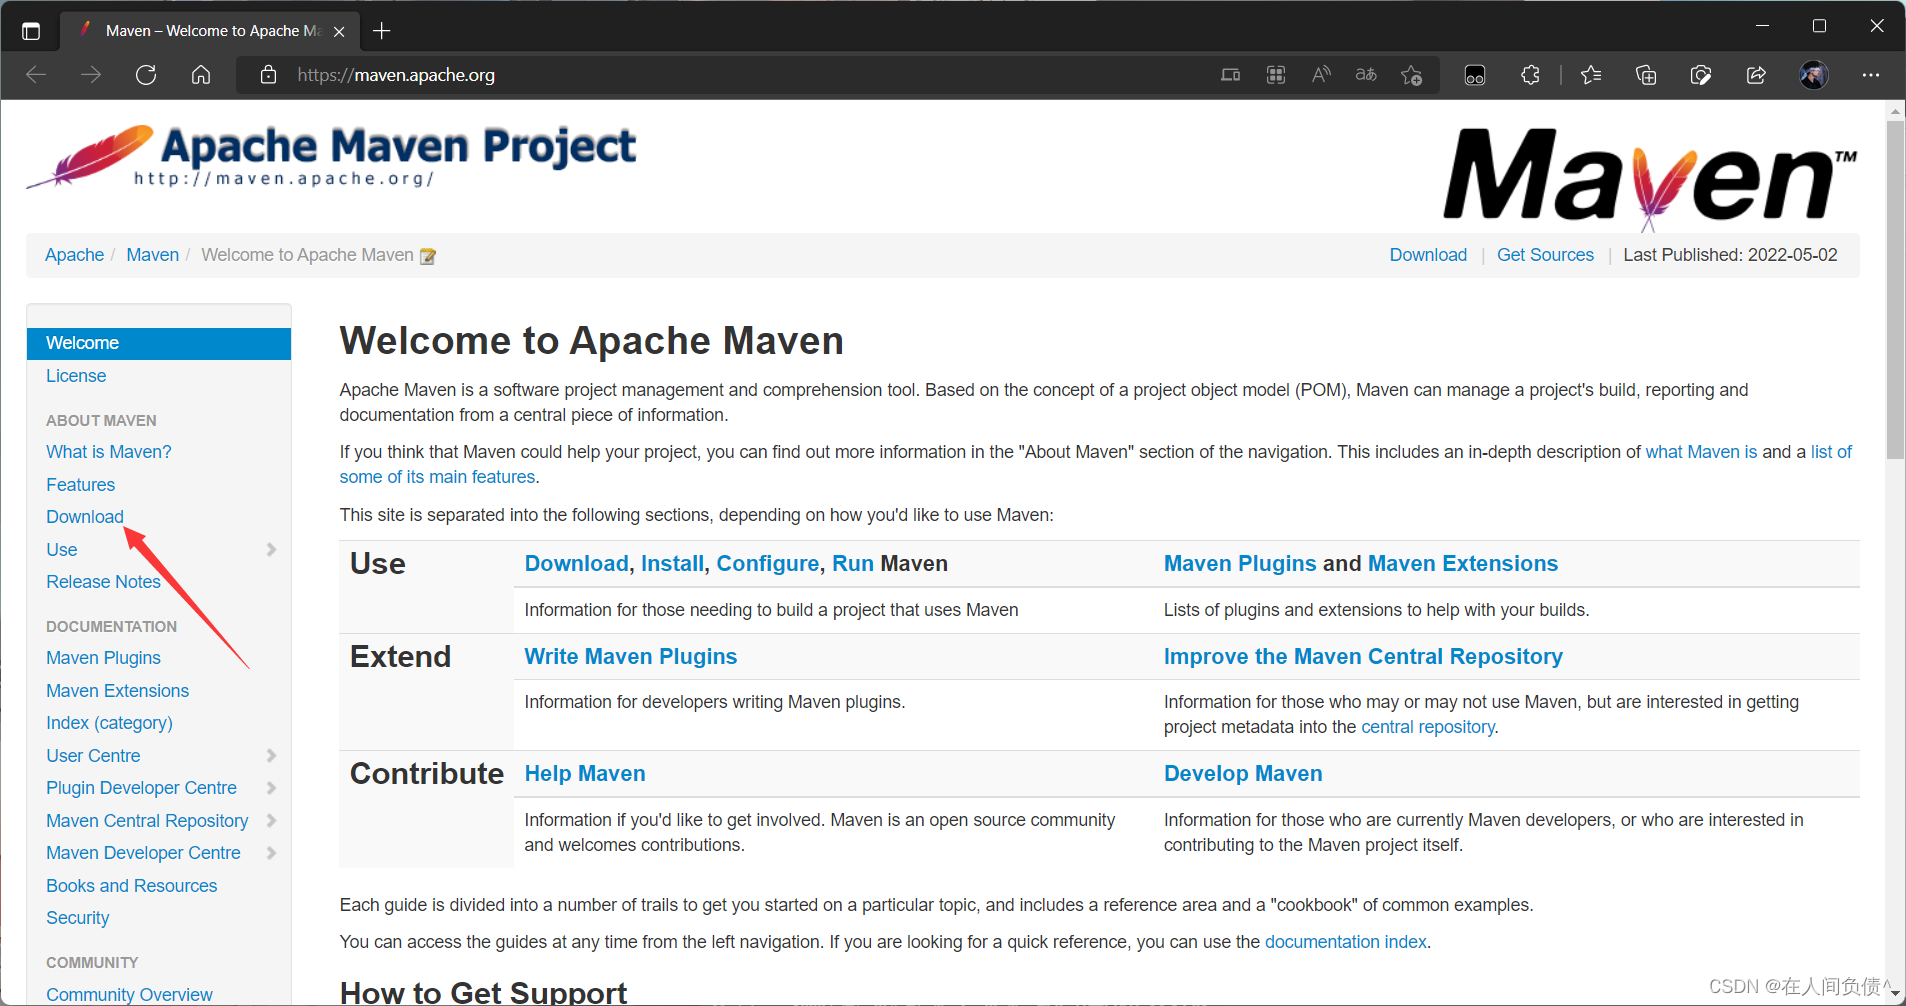Click Run link in Use row
This screenshot has width=1906, height=1006.
[853, 564]
